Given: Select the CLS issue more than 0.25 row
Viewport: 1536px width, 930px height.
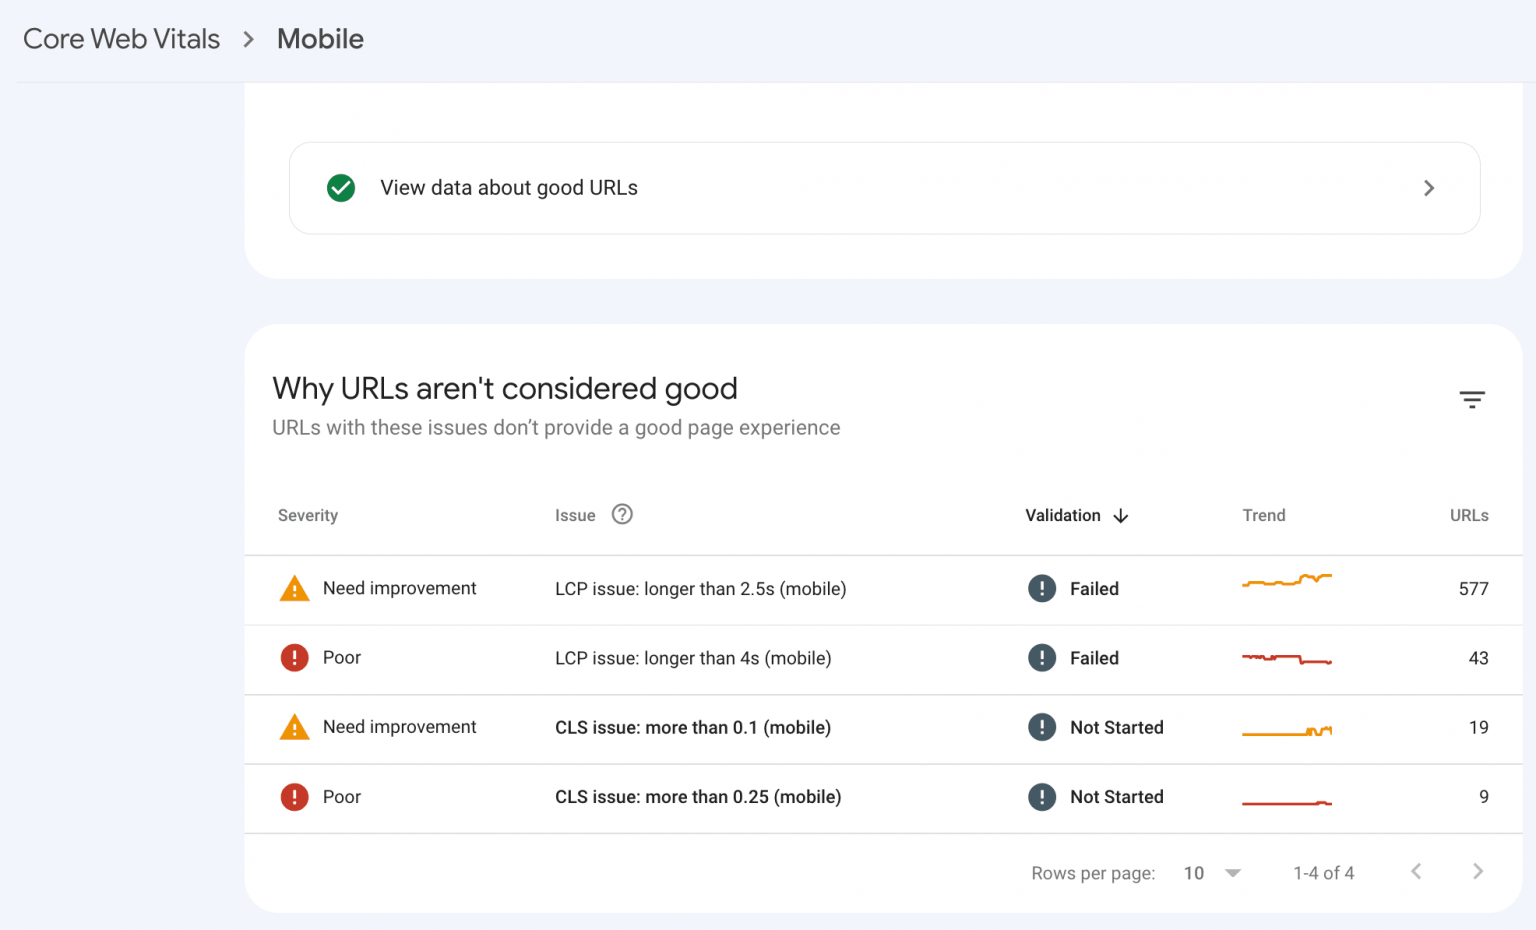Looking at the screenshot, I should coord(697,797).
